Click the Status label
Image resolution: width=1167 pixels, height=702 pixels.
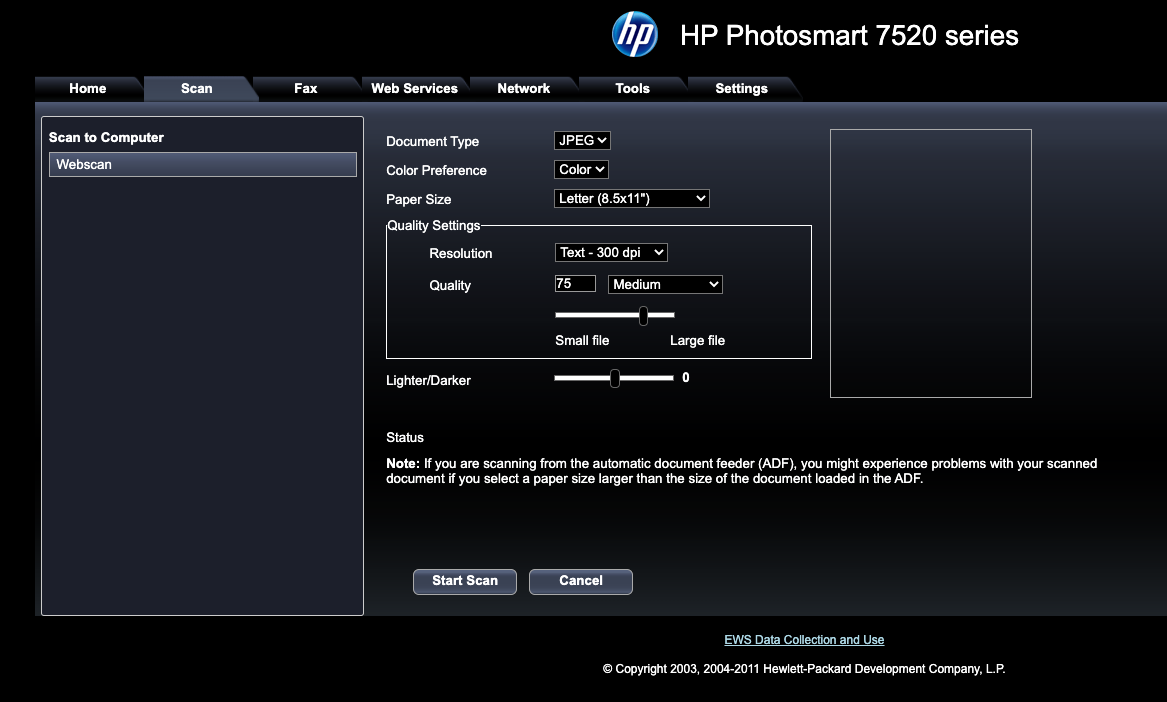click(x=405, y=438)
